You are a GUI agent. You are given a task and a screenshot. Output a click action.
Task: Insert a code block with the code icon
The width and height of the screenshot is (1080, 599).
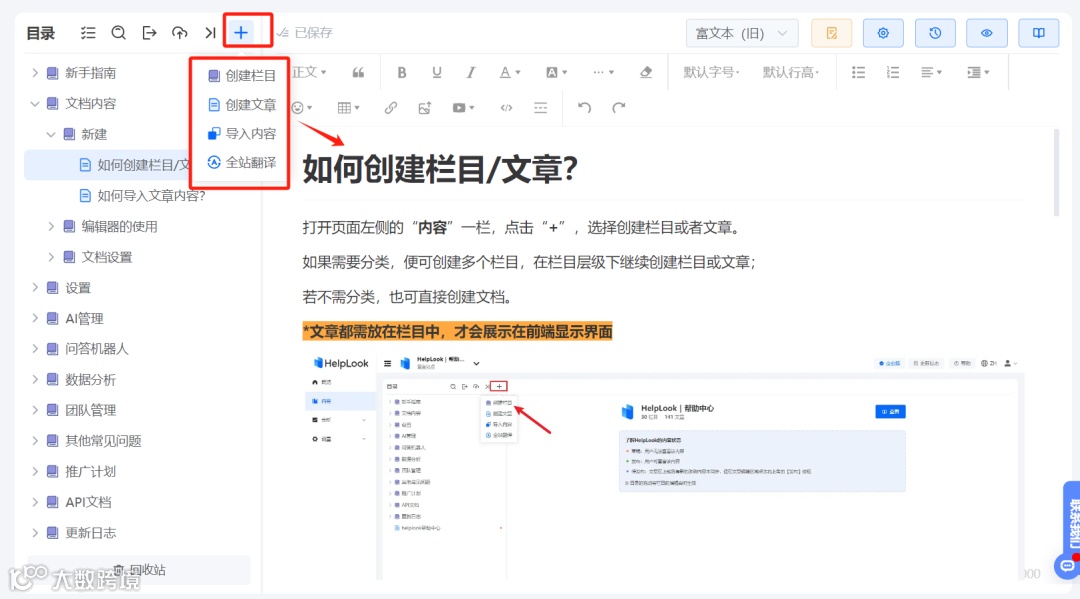coord(507,107)
